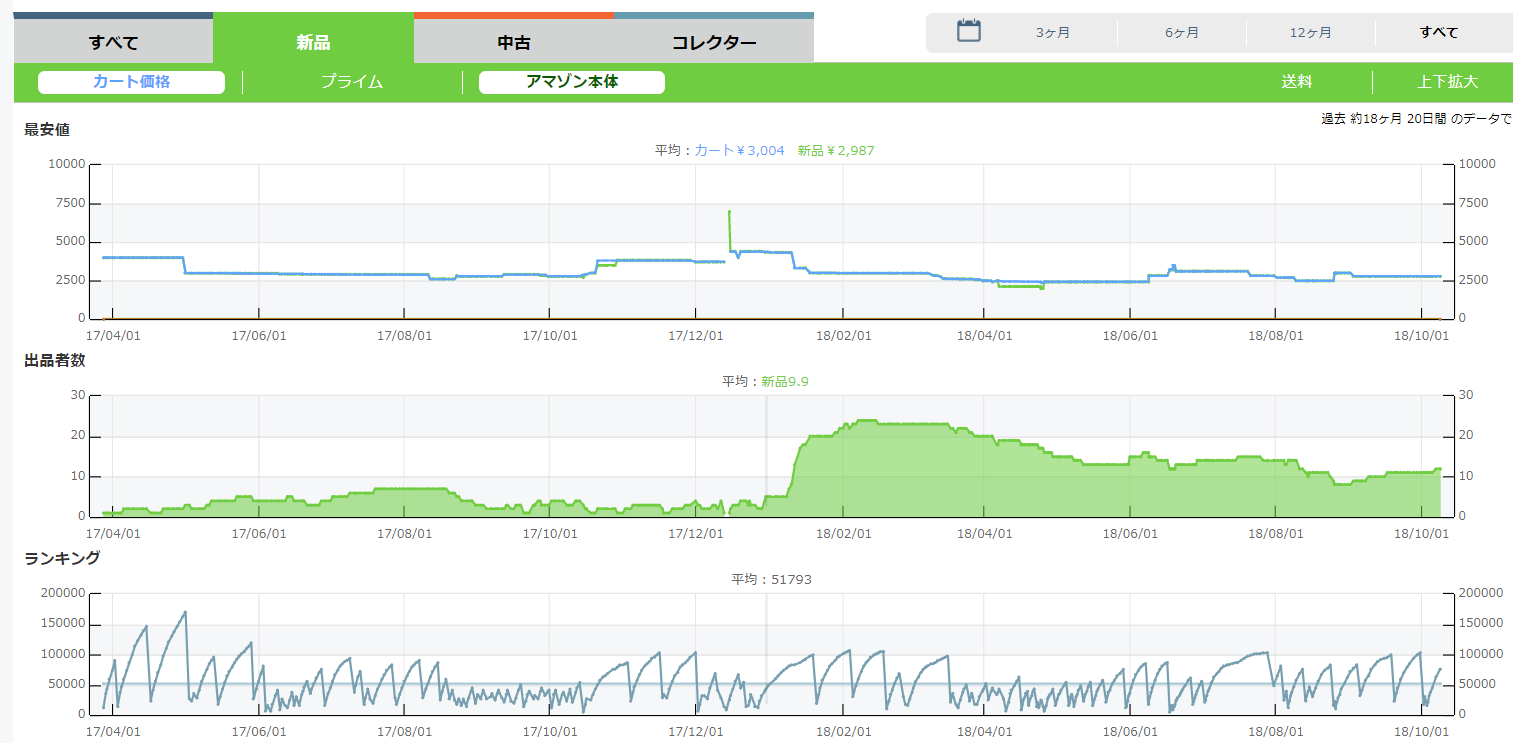
Task: Choose the 12ヶ月 time range
Action: [x=1310, y=32]
